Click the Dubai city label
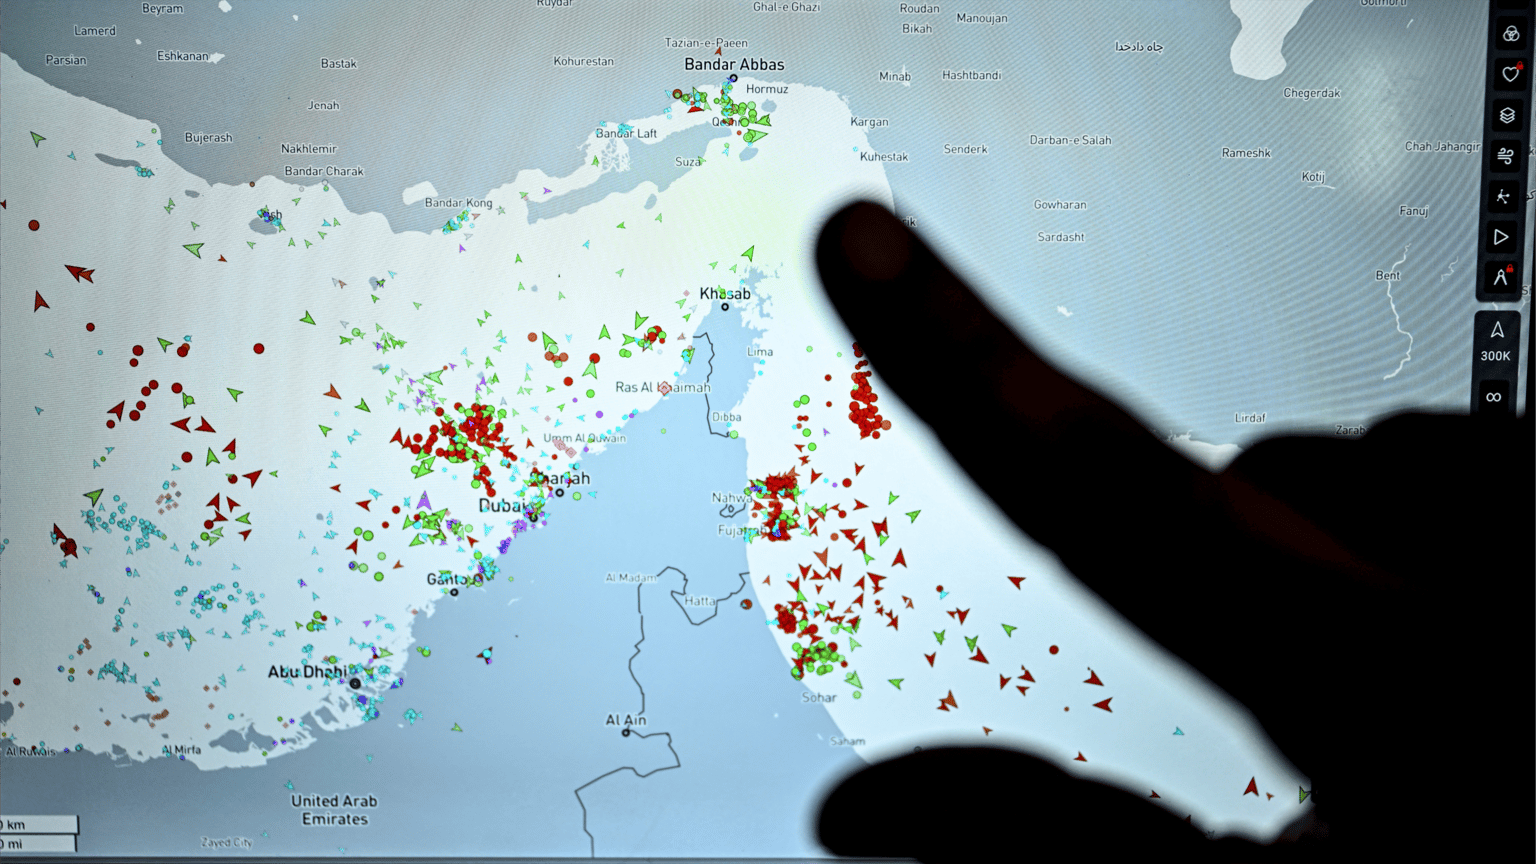1536x864 pixels. click(x=501, y=506)
